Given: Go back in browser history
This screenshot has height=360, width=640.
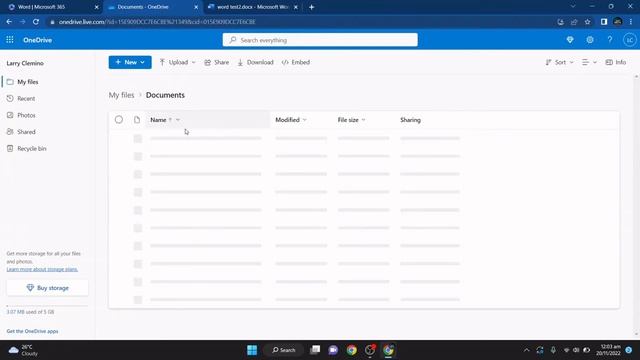Looking at the screenshot, I should 9,22.
